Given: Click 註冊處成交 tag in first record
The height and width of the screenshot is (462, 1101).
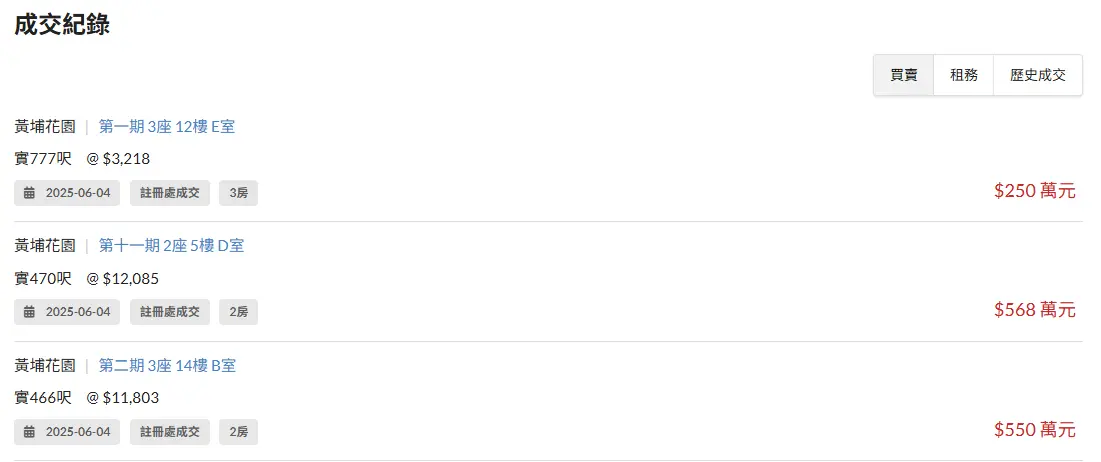Looking at the screenshot, I should tap(170, 193).
